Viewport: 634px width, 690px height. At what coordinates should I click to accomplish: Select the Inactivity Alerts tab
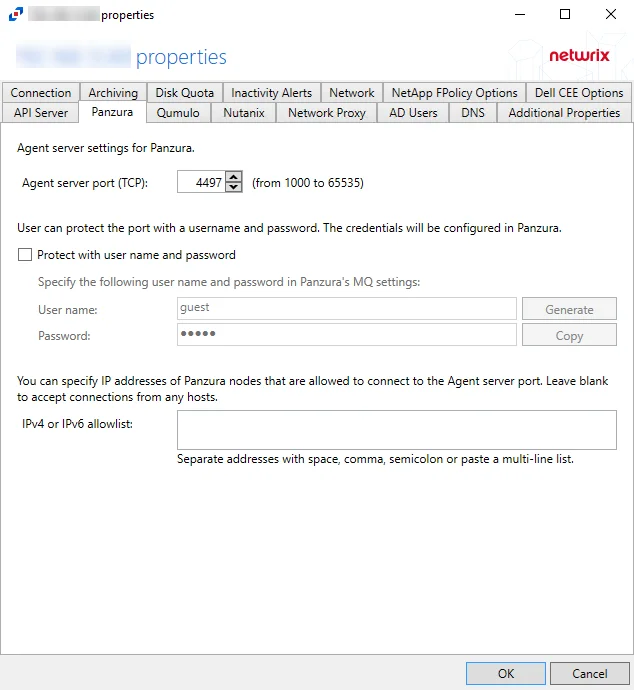[x=271, y=93]
